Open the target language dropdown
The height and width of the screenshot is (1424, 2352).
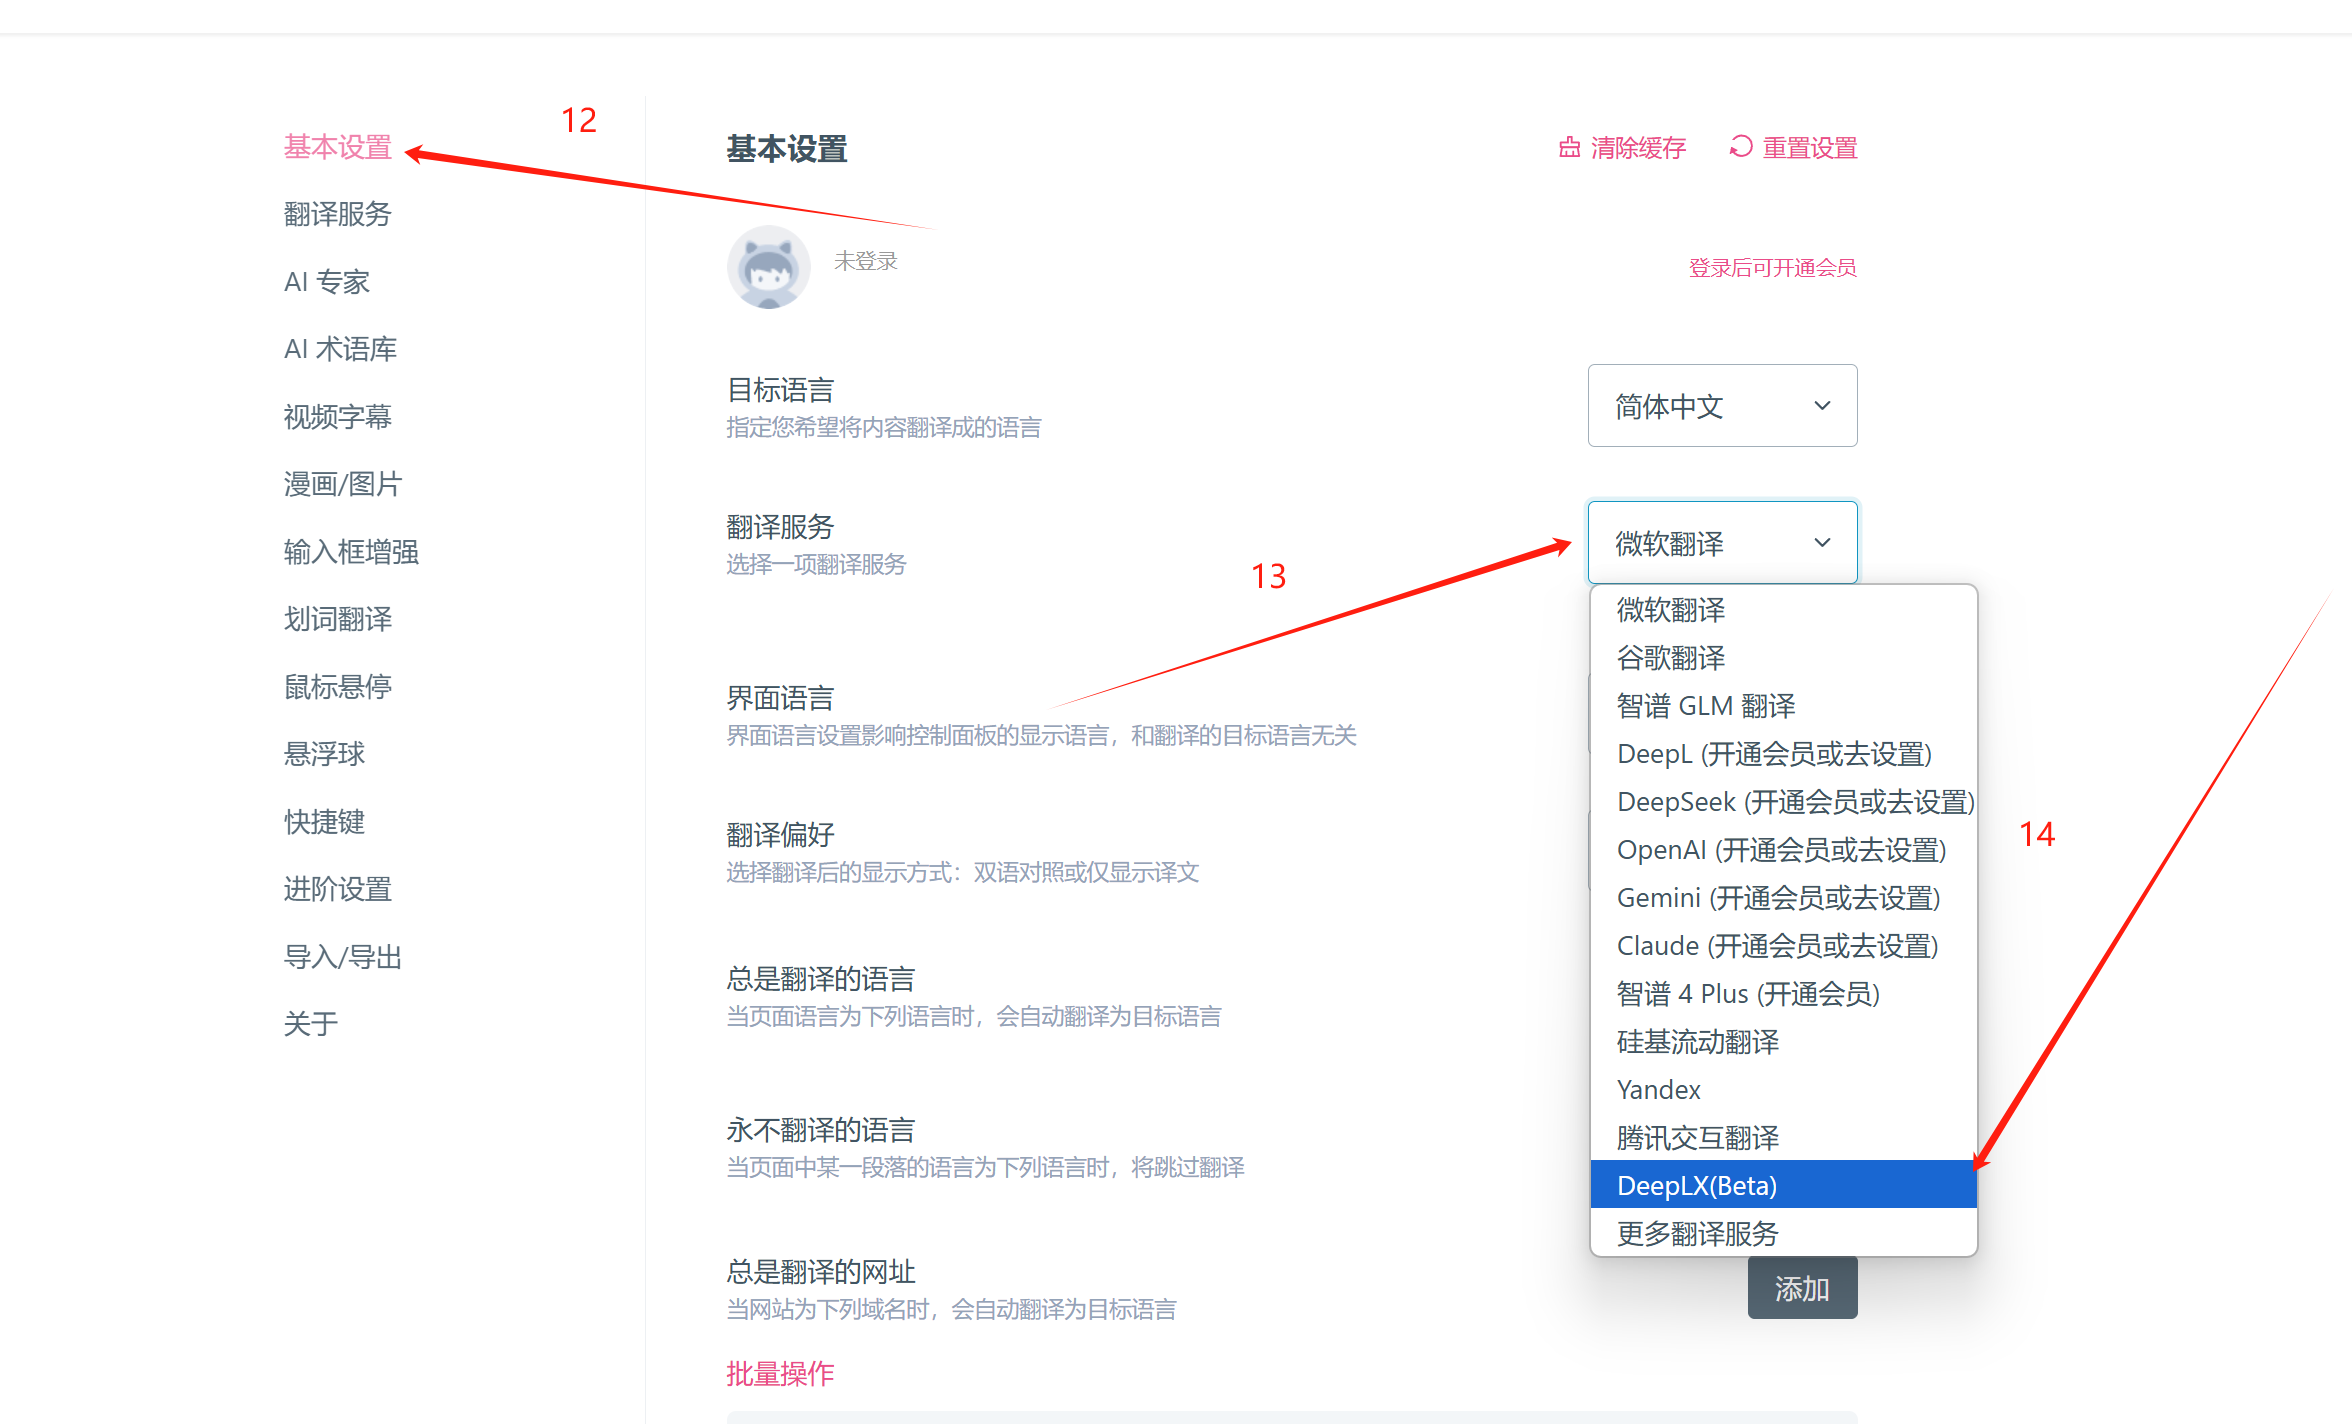tap(1722, 406)
